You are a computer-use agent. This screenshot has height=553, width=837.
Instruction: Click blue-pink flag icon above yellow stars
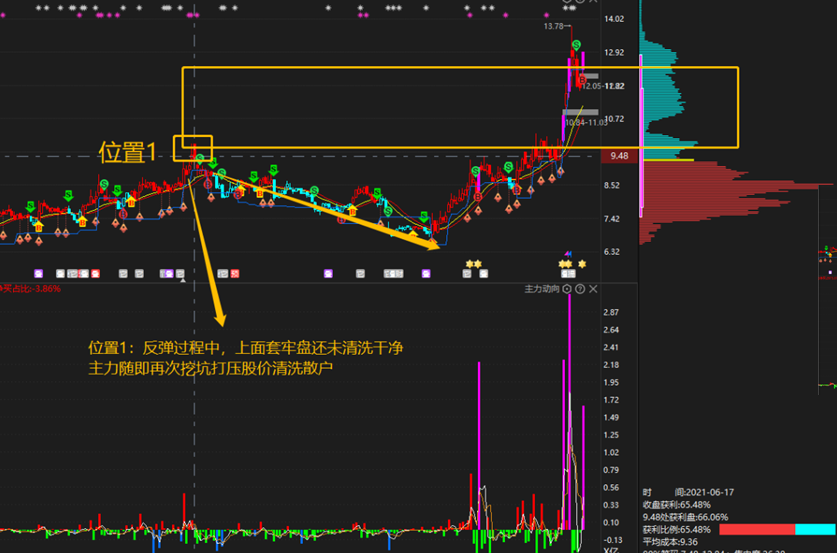coord(568,254)
